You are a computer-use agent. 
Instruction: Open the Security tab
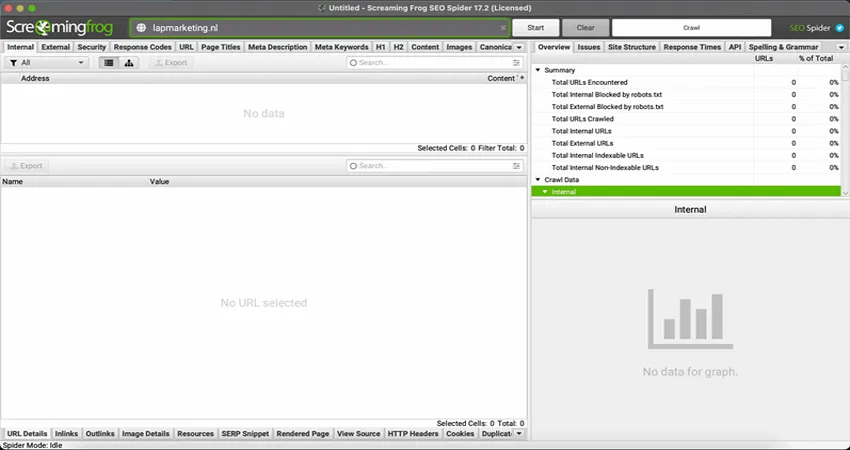[92, 47]
